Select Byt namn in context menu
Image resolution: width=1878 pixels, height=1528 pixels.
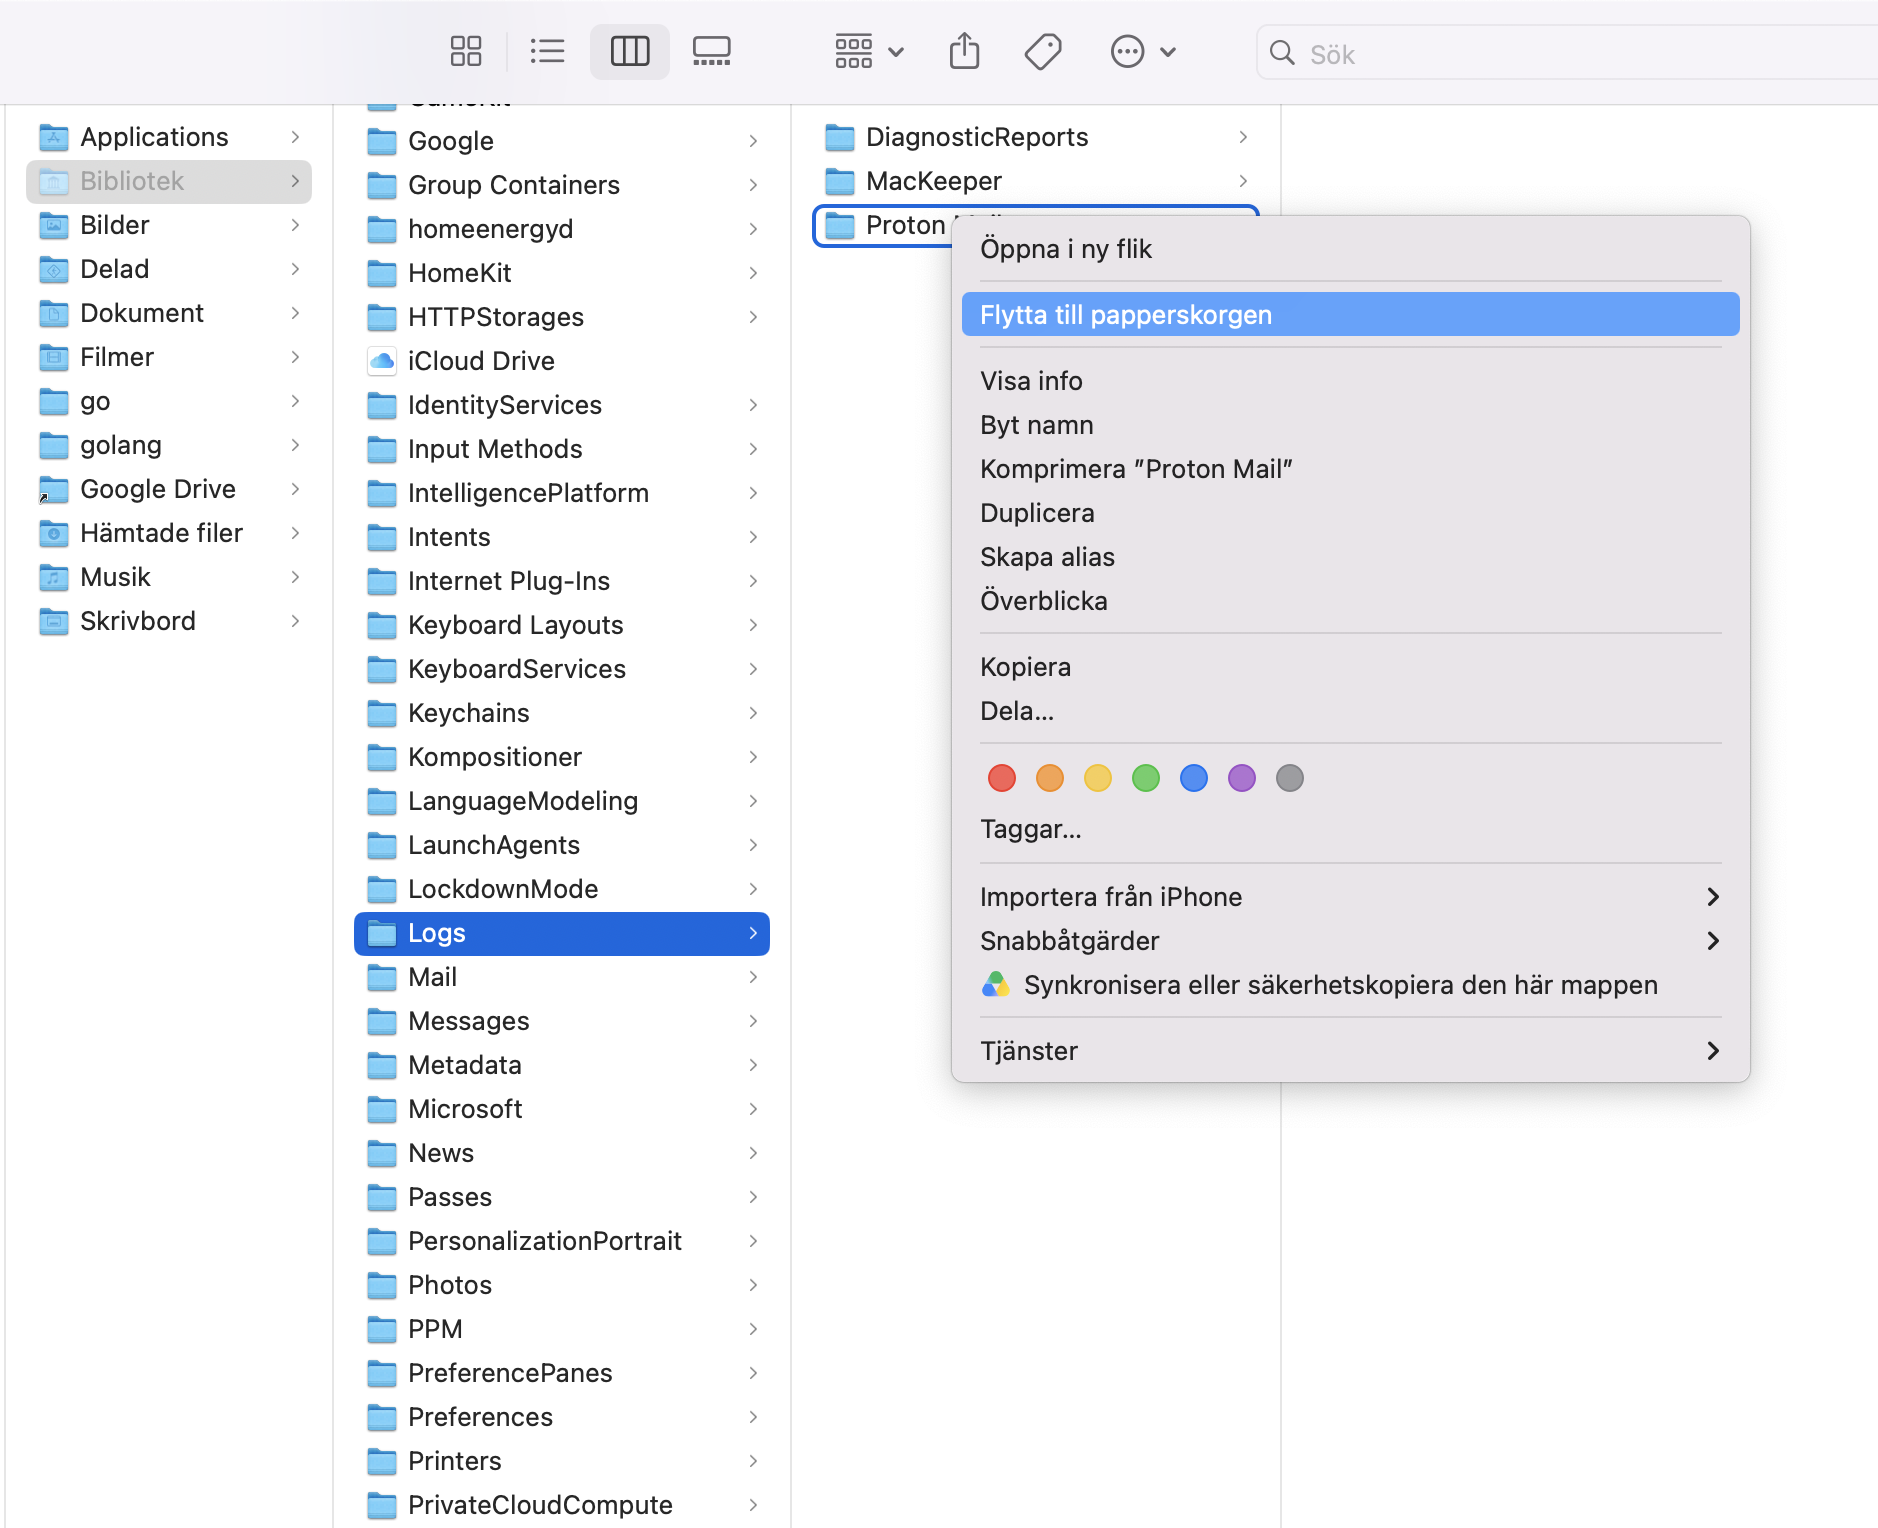click(1350, 425)
